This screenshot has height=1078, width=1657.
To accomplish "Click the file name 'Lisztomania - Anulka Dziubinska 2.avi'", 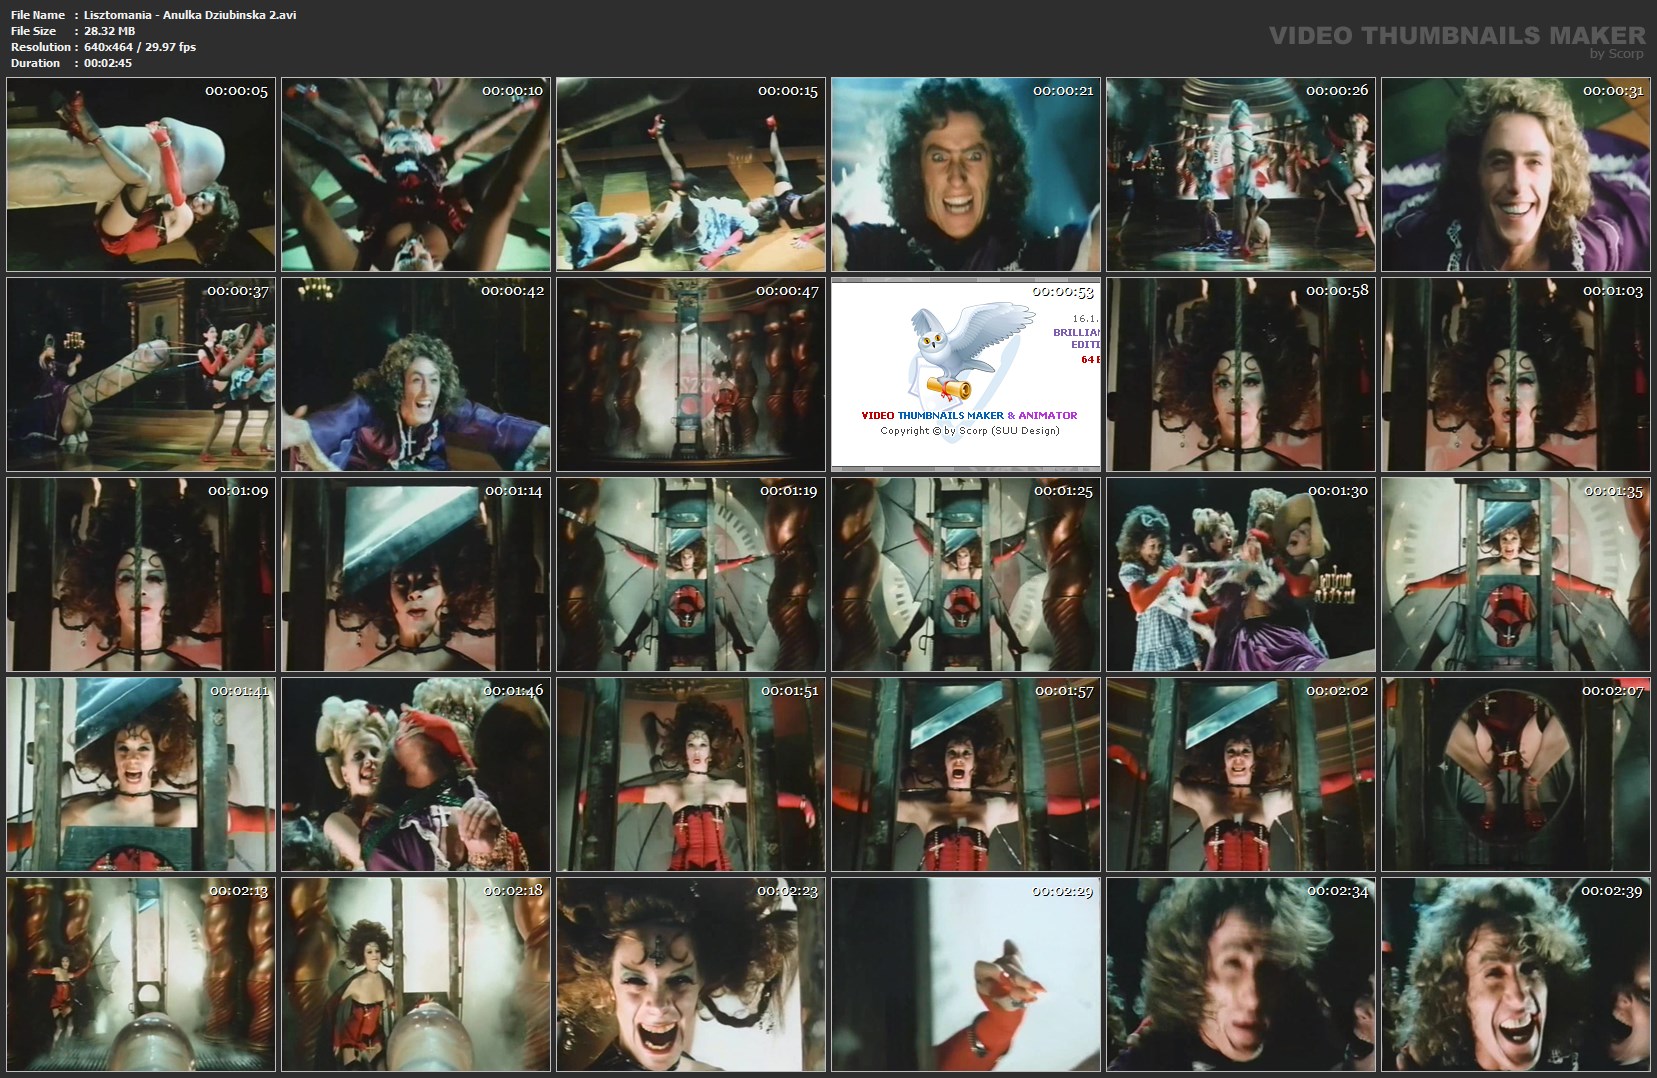I will (x=190, y=15).
